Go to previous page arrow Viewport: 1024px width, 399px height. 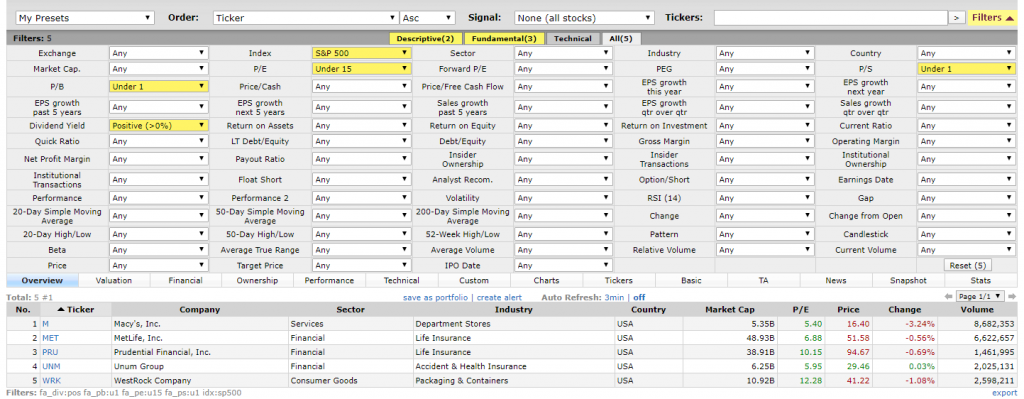click(949, 297)
